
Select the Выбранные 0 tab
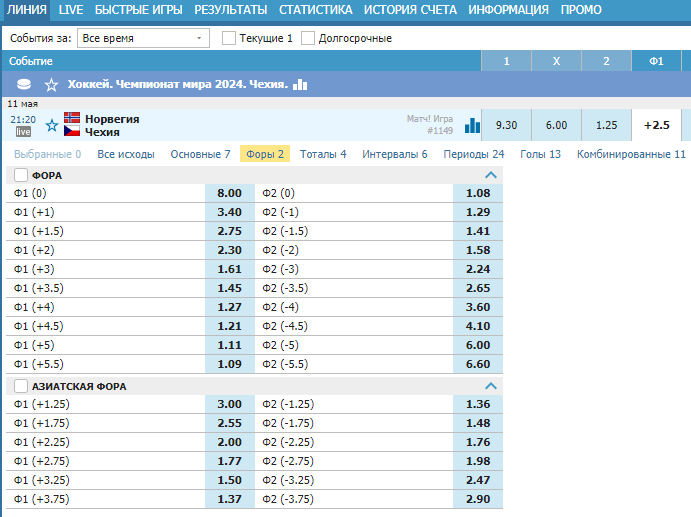click(x=48, y=154)
